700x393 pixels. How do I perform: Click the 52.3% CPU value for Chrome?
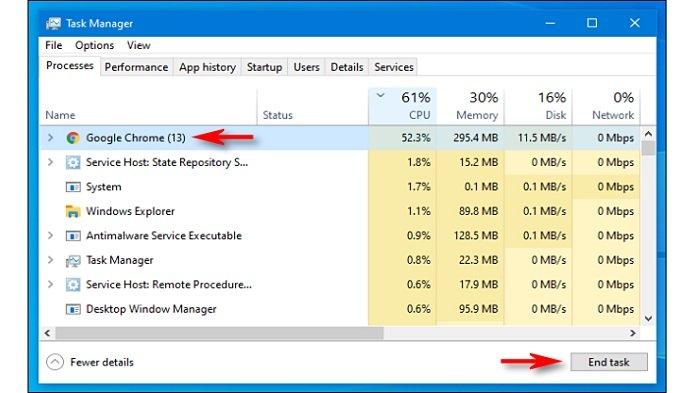click(x=416, y=138)
